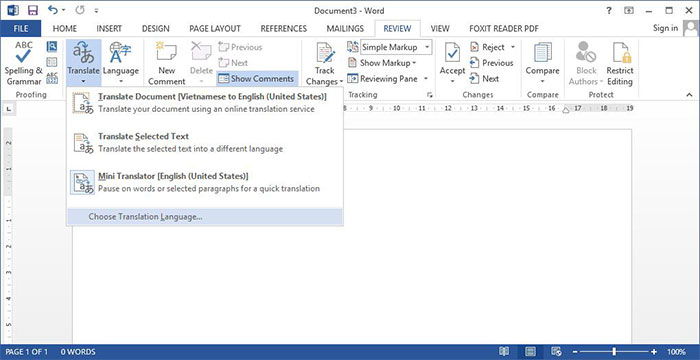Screen dimensions: 700x360
Task: Open Ribbon Display Options
Action: tap(629, 10)
